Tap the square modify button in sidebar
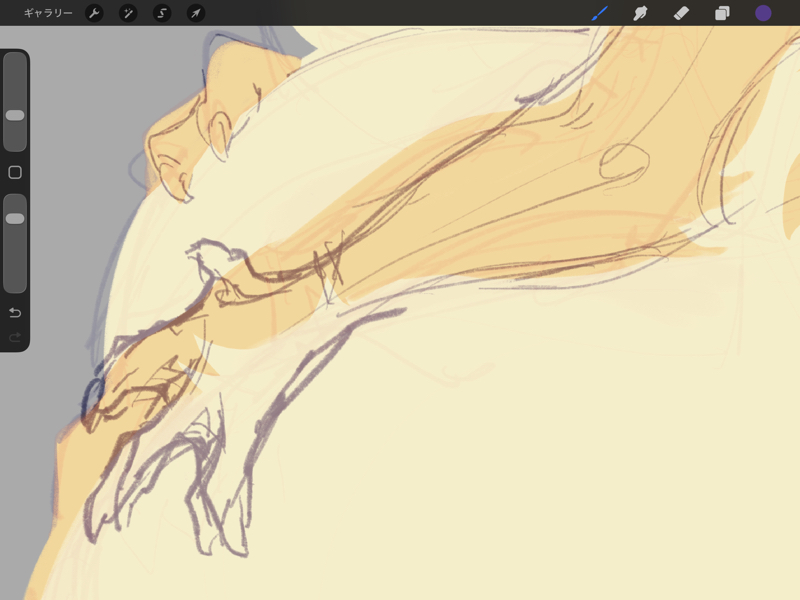This screenshot has width=800, height=600. [15, 172]
